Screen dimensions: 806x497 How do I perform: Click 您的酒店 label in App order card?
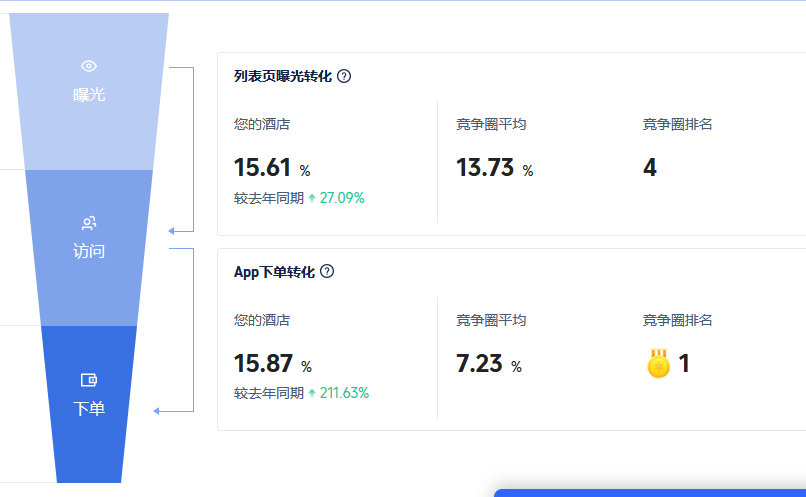(262, 320)
